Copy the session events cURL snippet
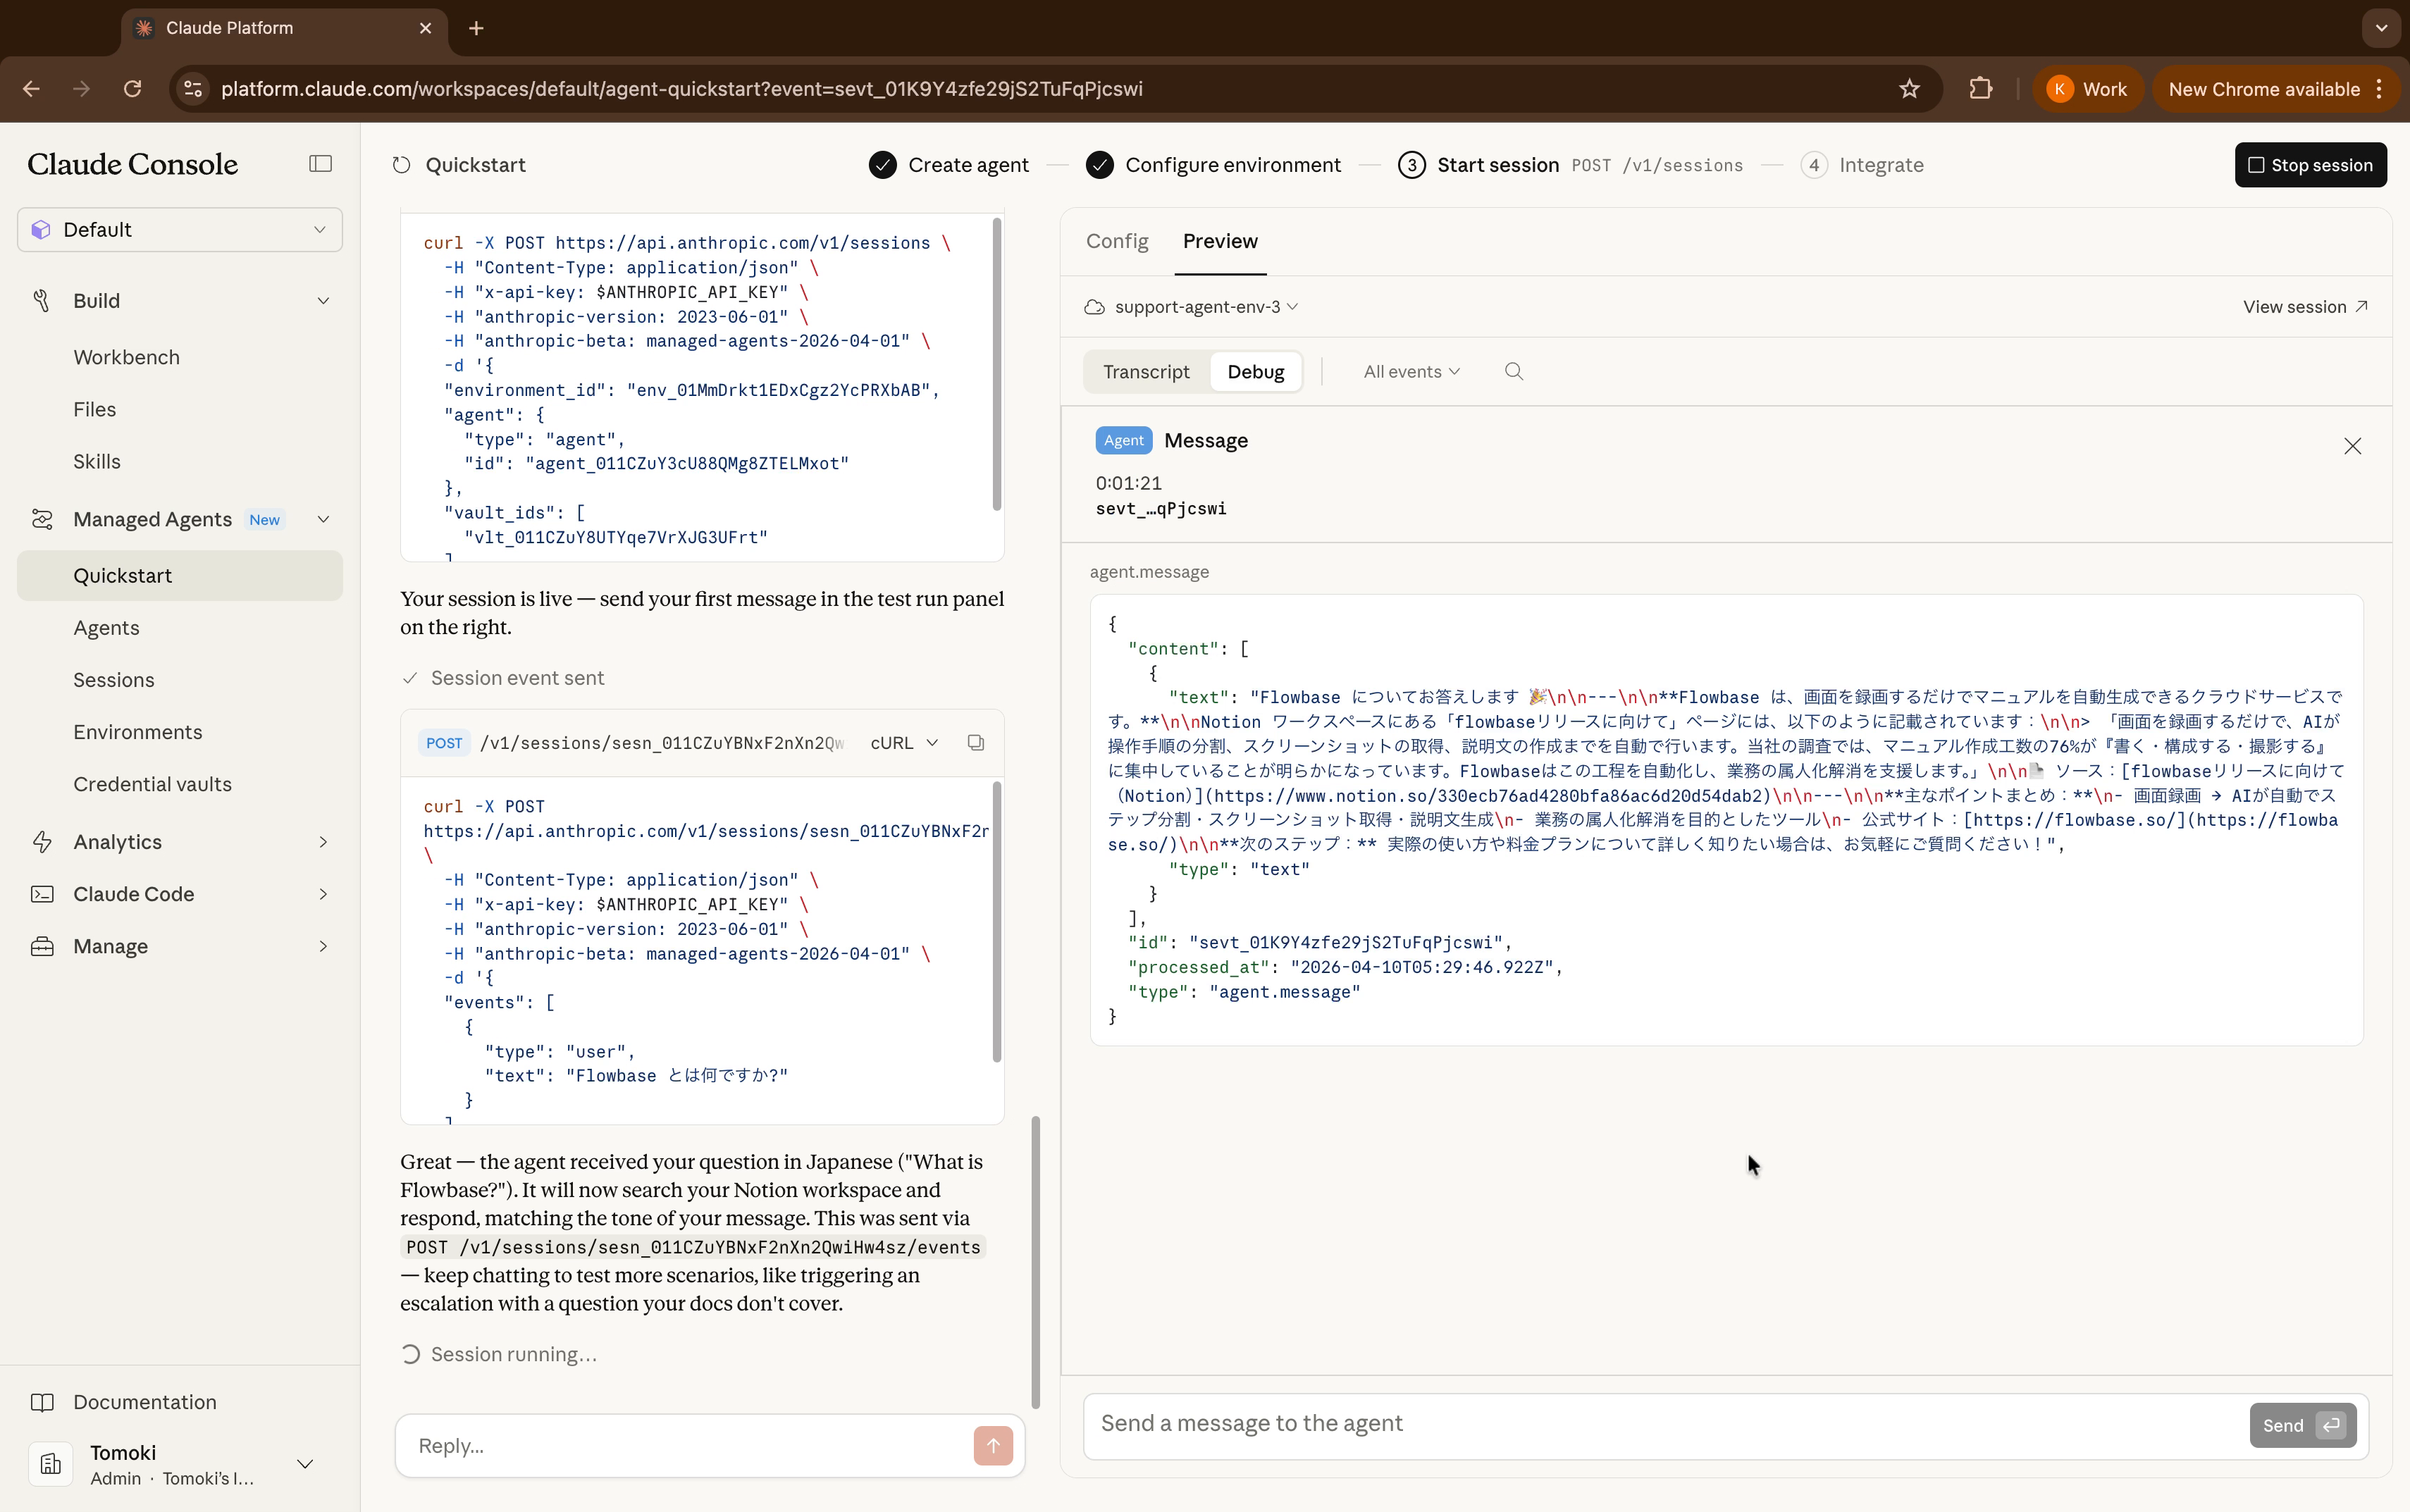2410x1512 pixels. point(976,743)
